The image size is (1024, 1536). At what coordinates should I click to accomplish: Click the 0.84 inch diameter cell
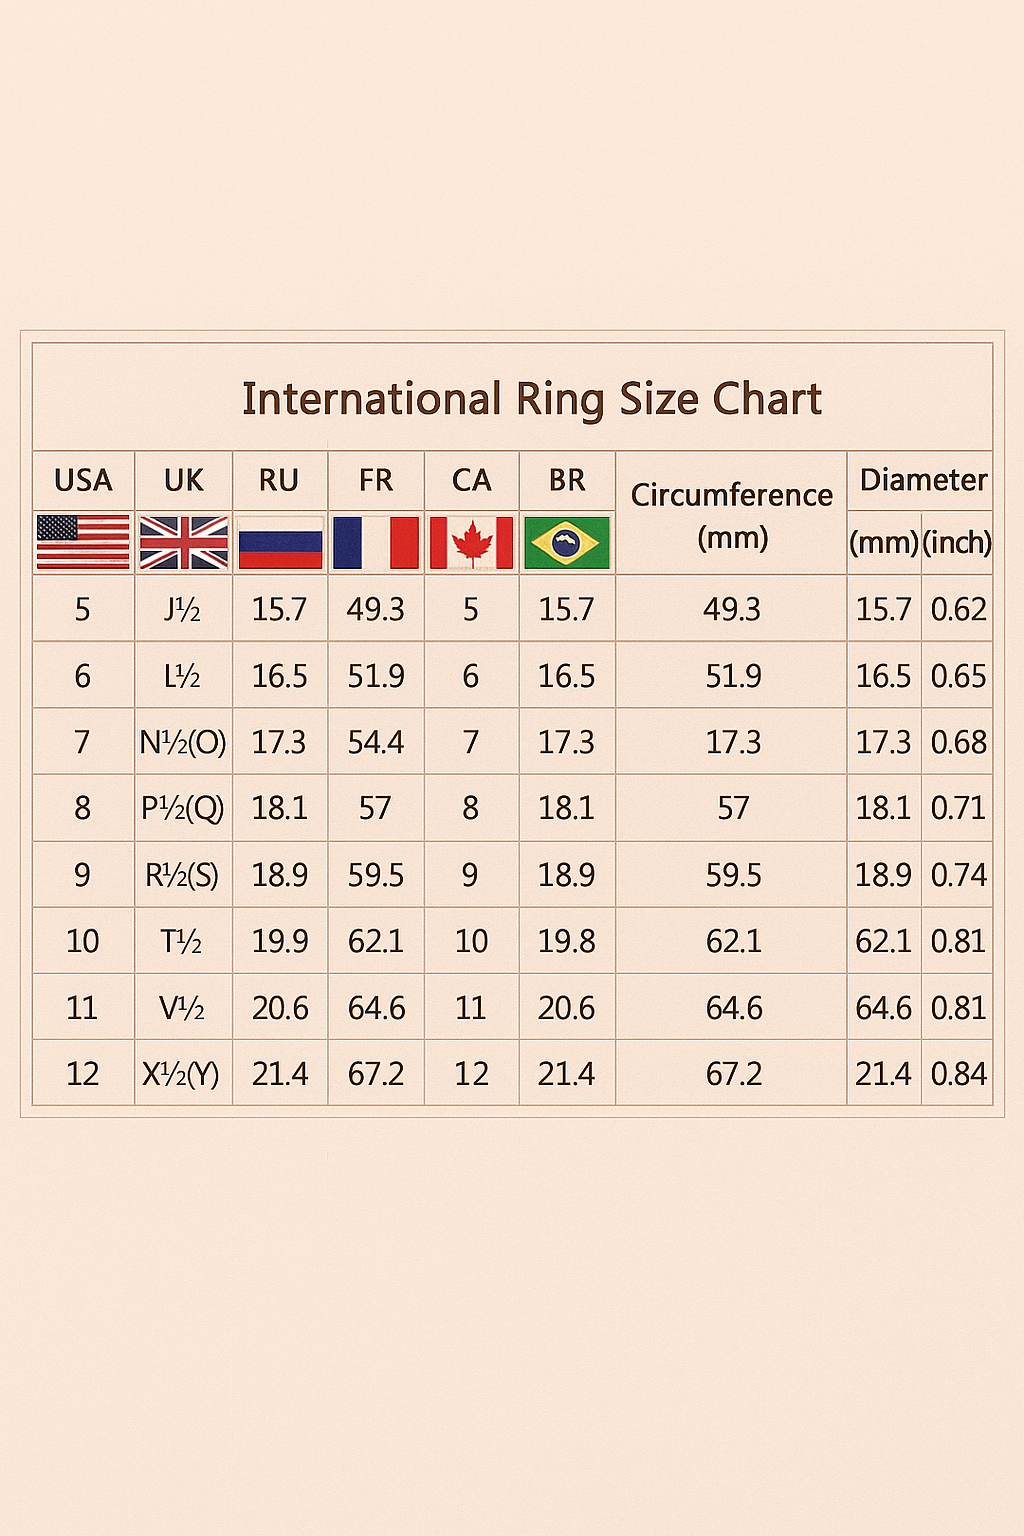point(958,1074)
